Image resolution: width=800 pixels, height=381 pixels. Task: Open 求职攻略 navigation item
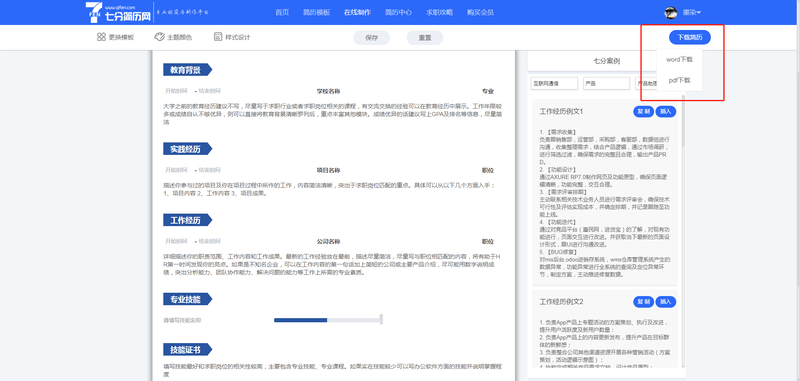click(439, 12)
